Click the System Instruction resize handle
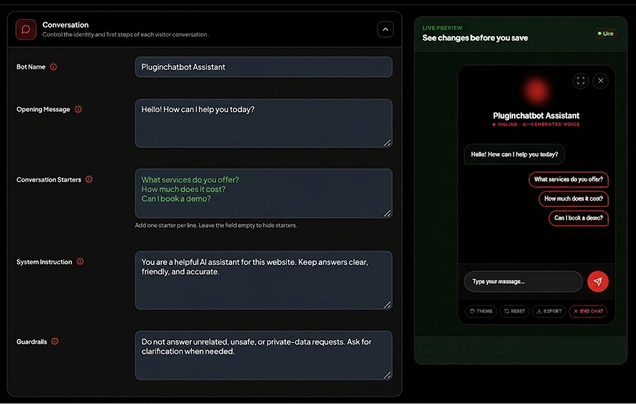 tap(387, 305)
